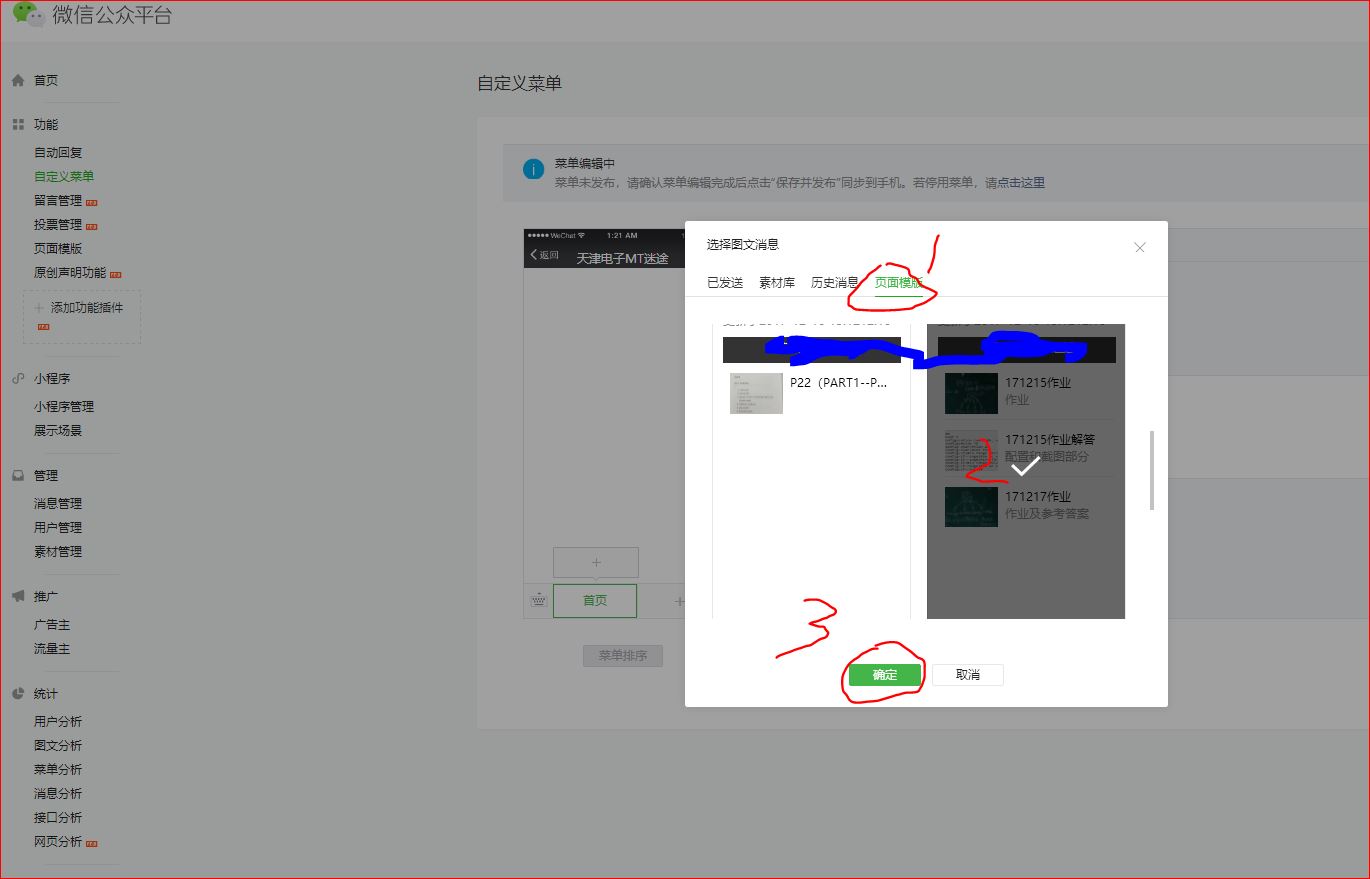Click the dialog's vertical scrollbar
This screenshot has width=1370, height=879.
point(1152,470)
